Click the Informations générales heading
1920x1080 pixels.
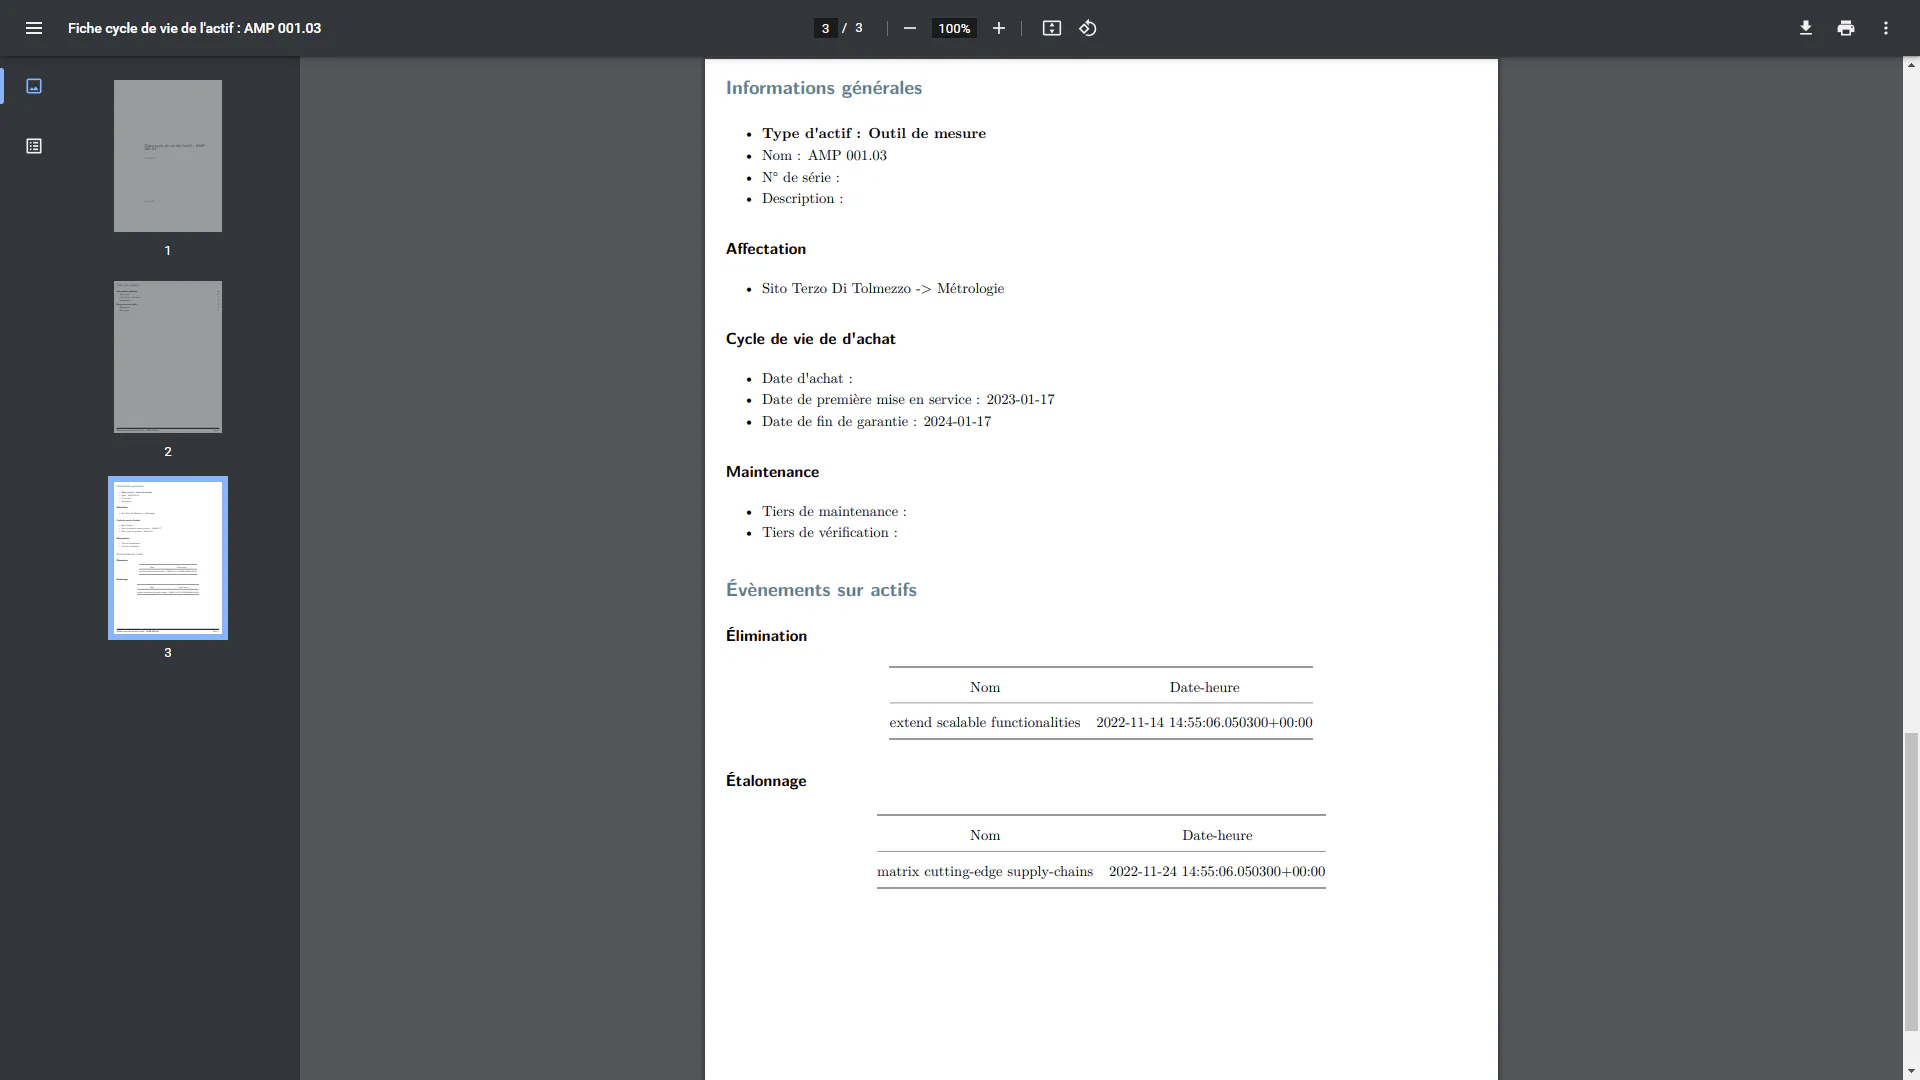824,88
